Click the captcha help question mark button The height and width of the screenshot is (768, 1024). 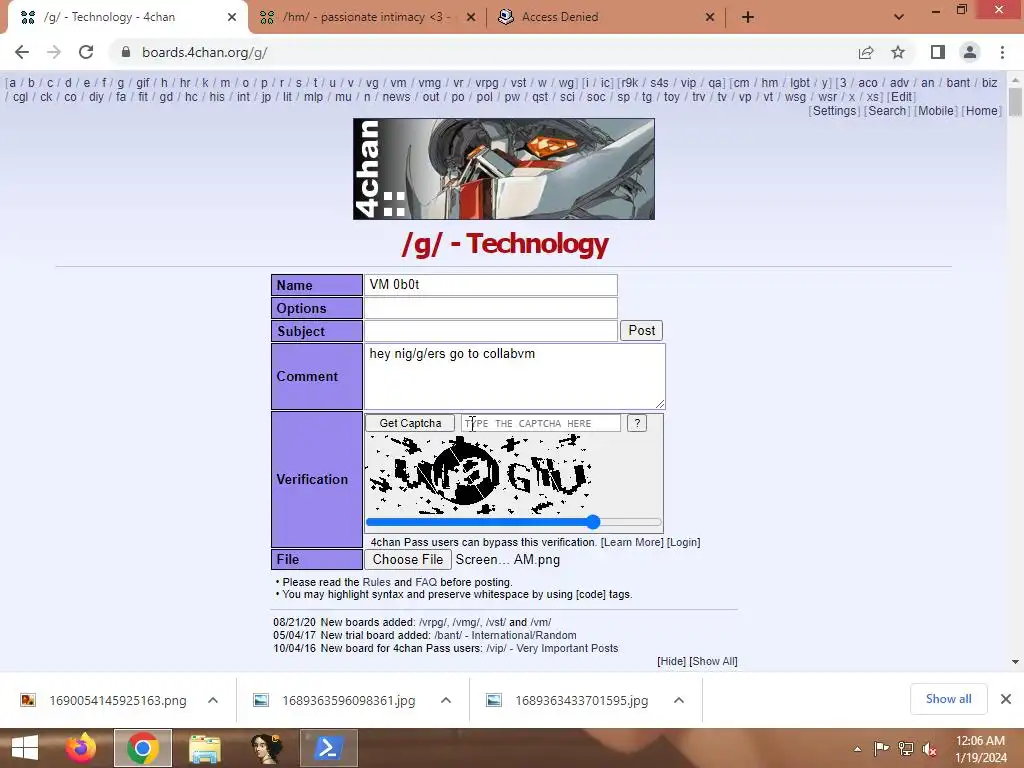click(x=637, y=423)
